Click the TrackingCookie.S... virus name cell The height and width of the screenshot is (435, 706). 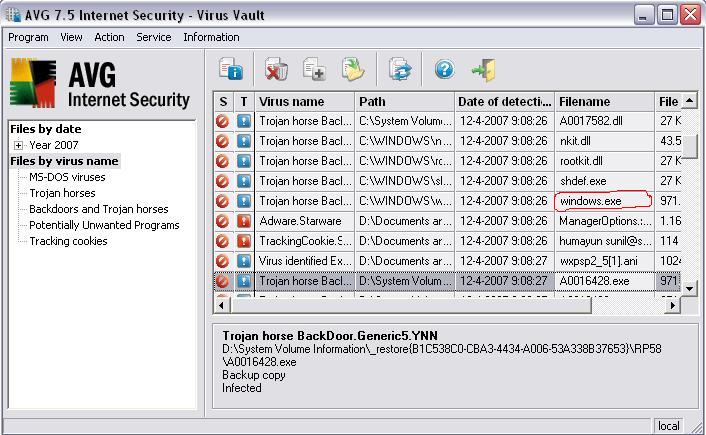(305, 241)
